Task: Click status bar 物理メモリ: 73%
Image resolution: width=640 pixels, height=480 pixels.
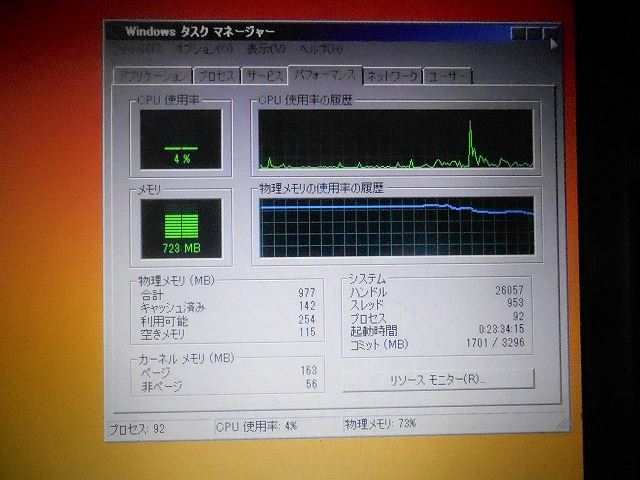Action: tap(380, 424)
